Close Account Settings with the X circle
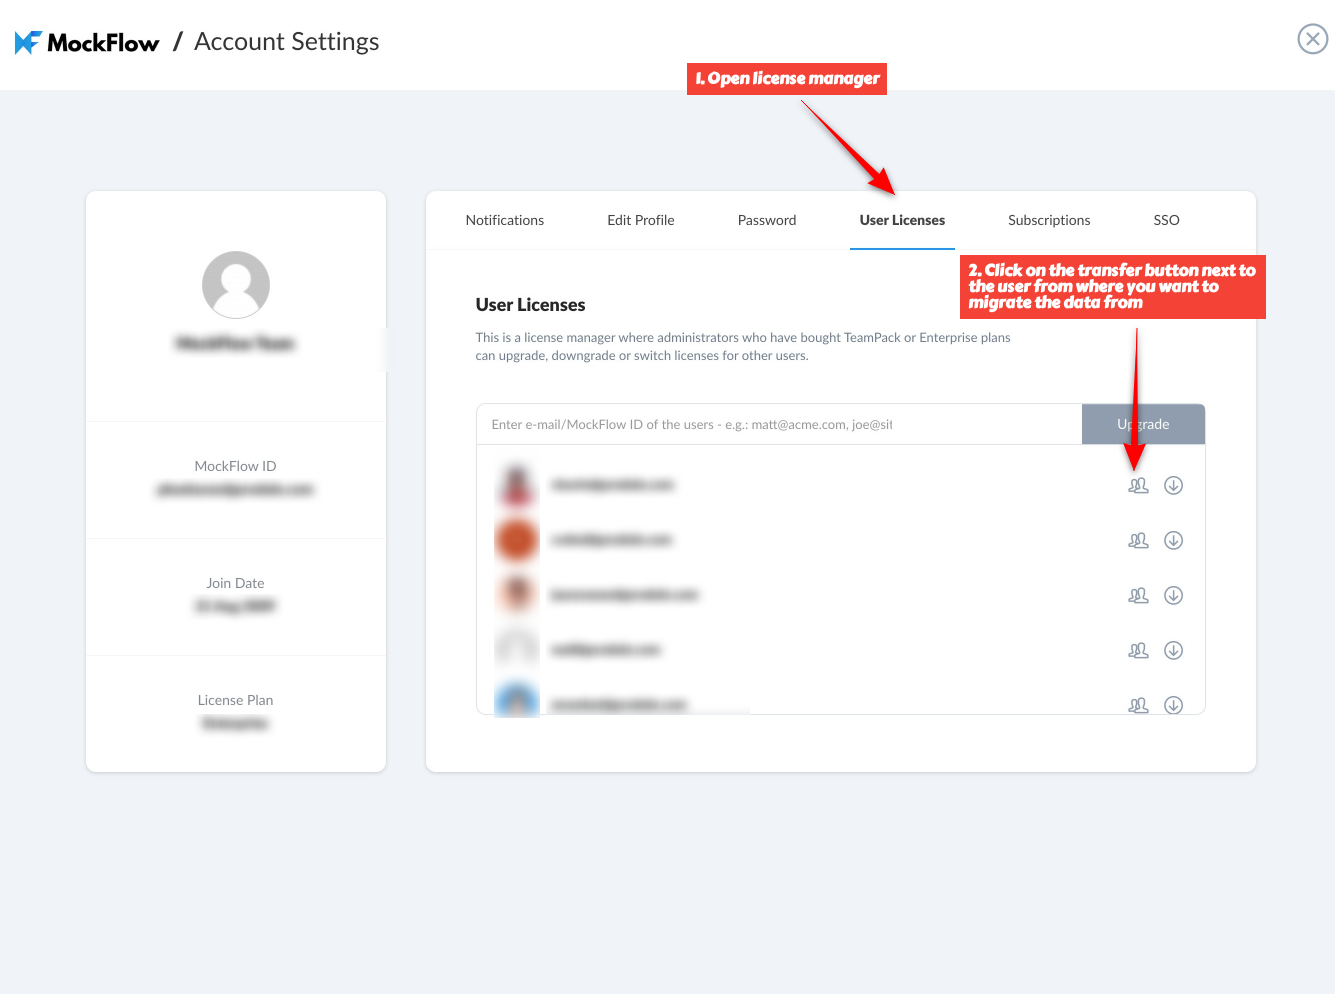This screenshot has height=994, width=1335. point(1312,39)
